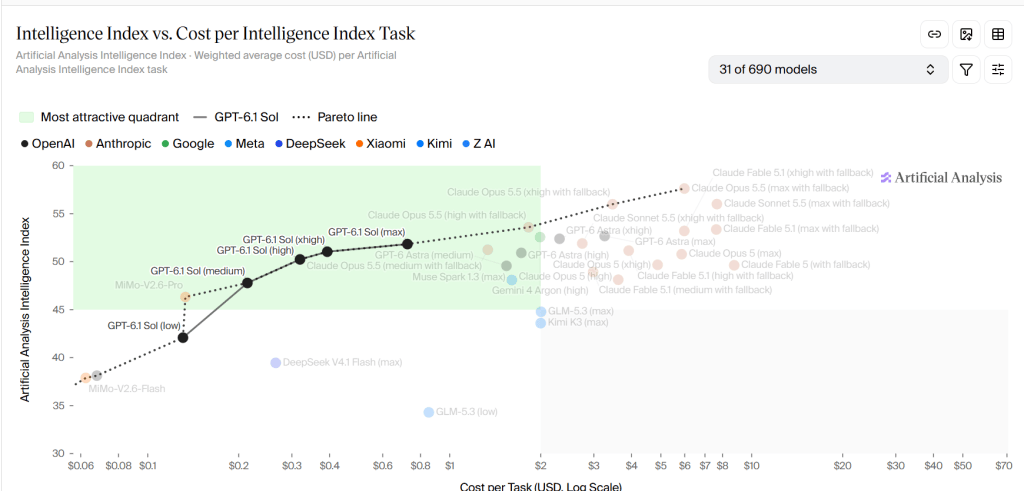Copy the chart link icon
This screenshot has height=491, width=1024.
[935, 35]
